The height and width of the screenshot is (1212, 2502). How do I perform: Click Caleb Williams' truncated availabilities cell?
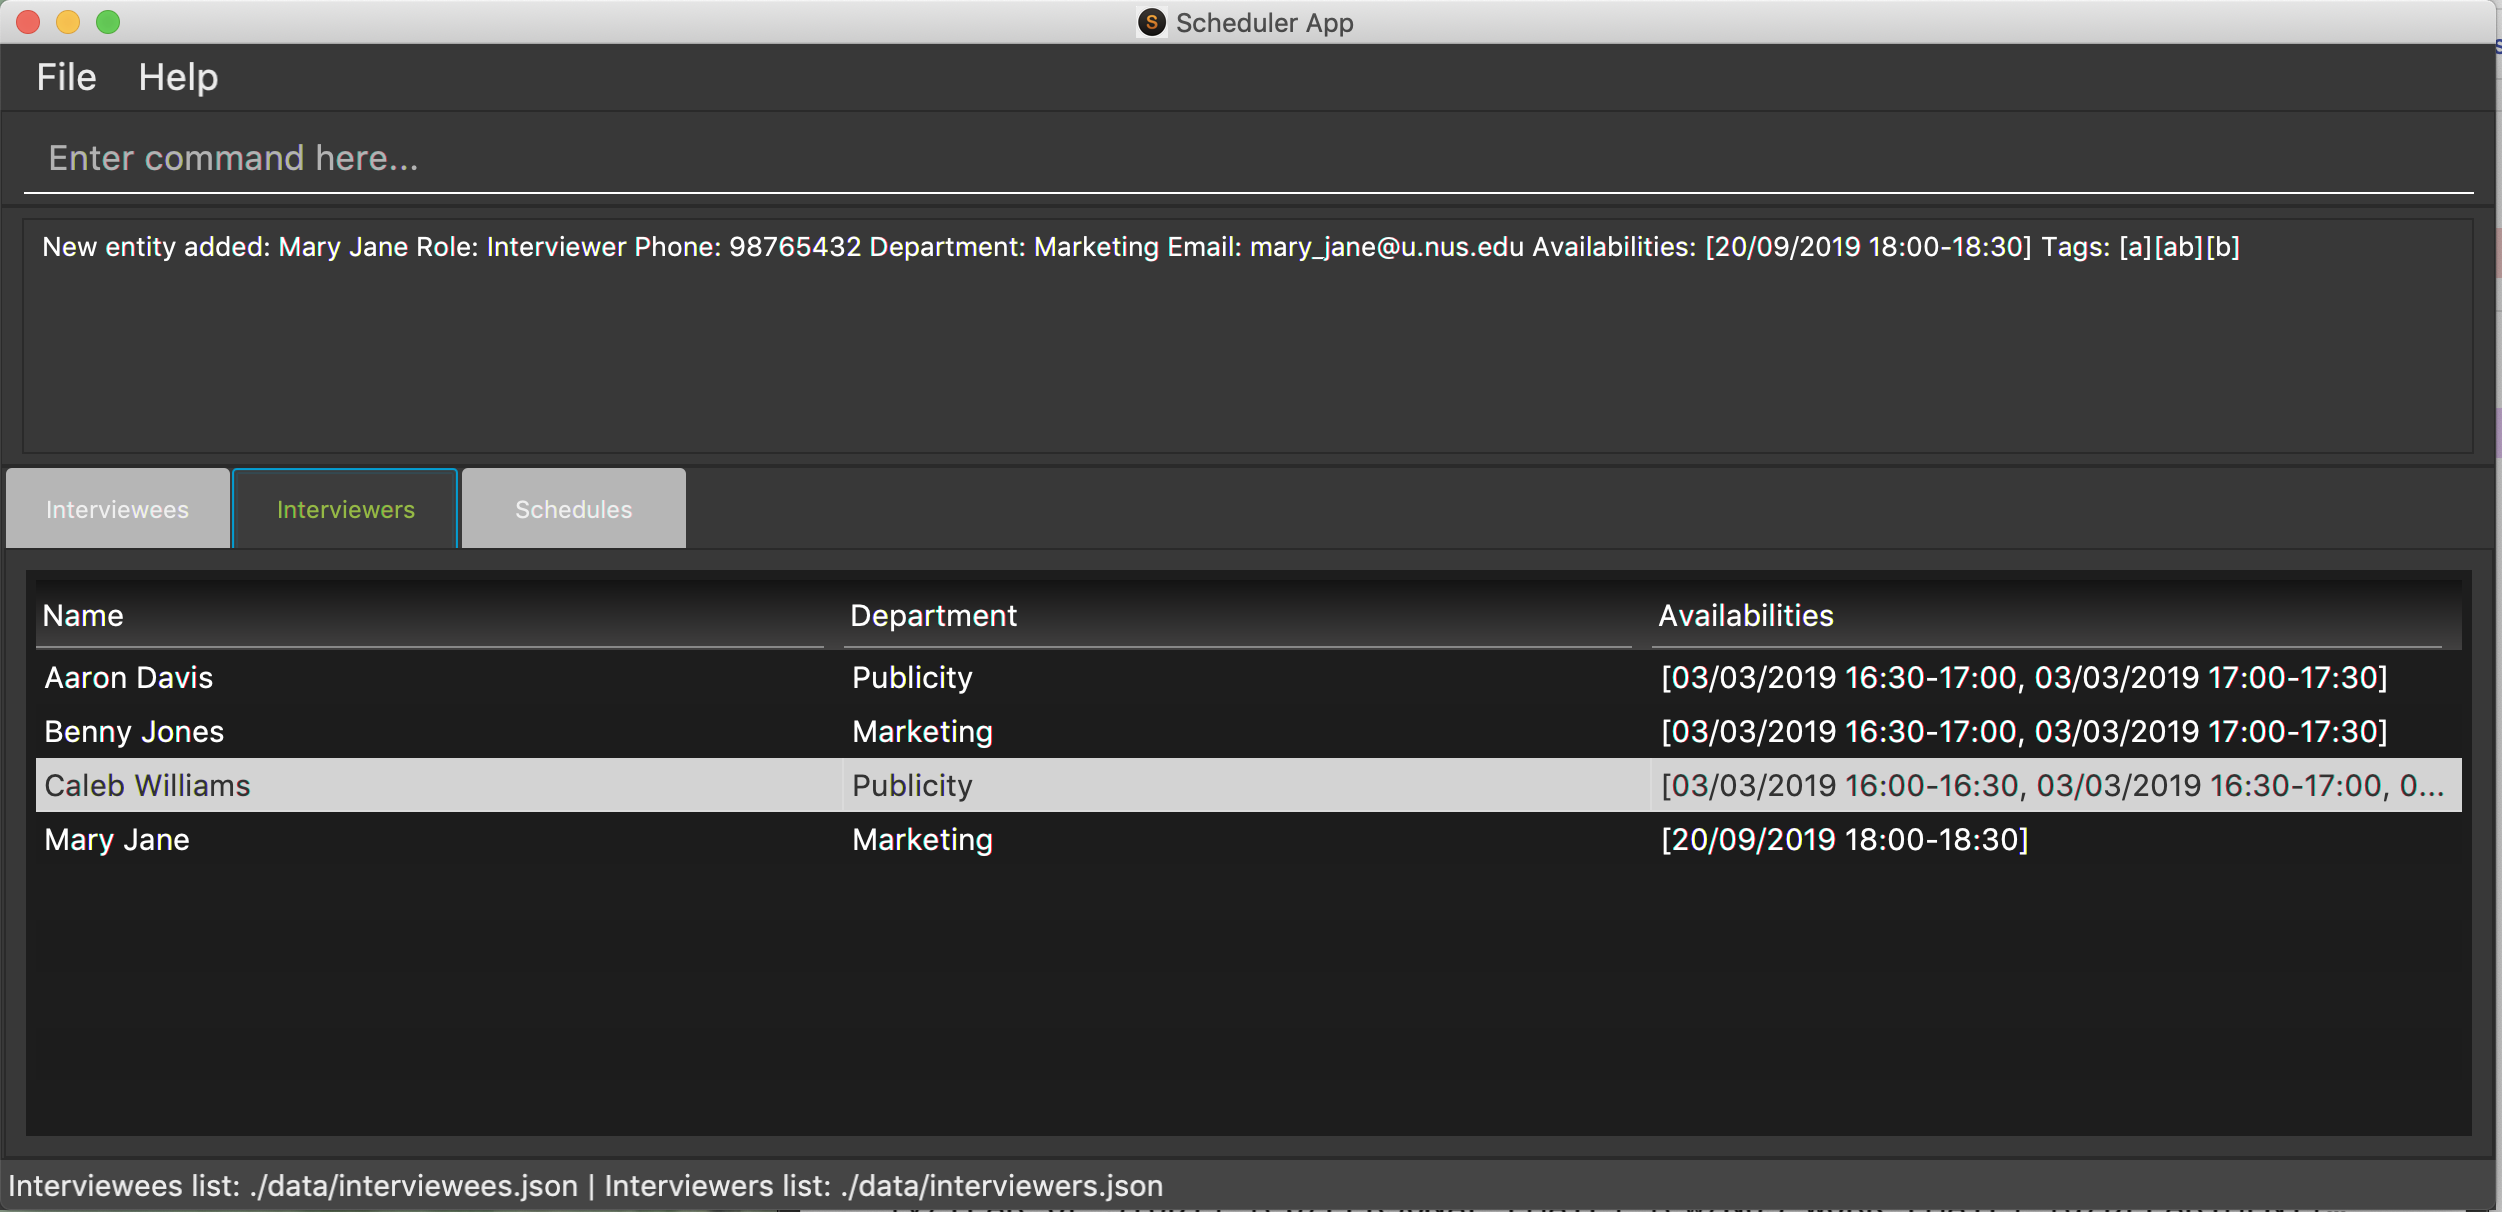click(2052, 786)
